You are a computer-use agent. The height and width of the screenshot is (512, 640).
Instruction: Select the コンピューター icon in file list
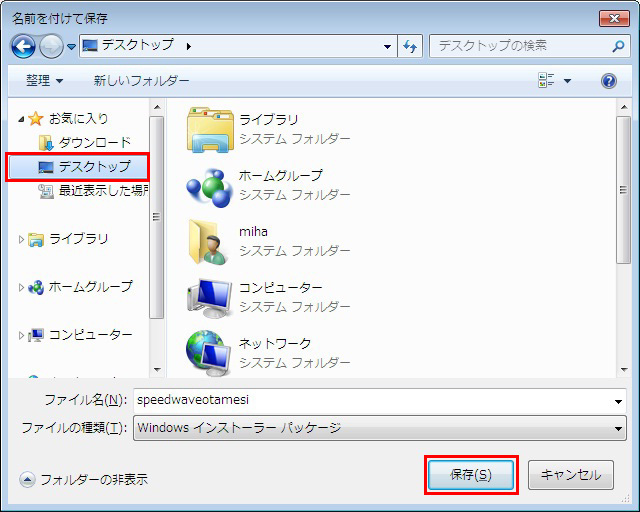[x=209, y=296]
